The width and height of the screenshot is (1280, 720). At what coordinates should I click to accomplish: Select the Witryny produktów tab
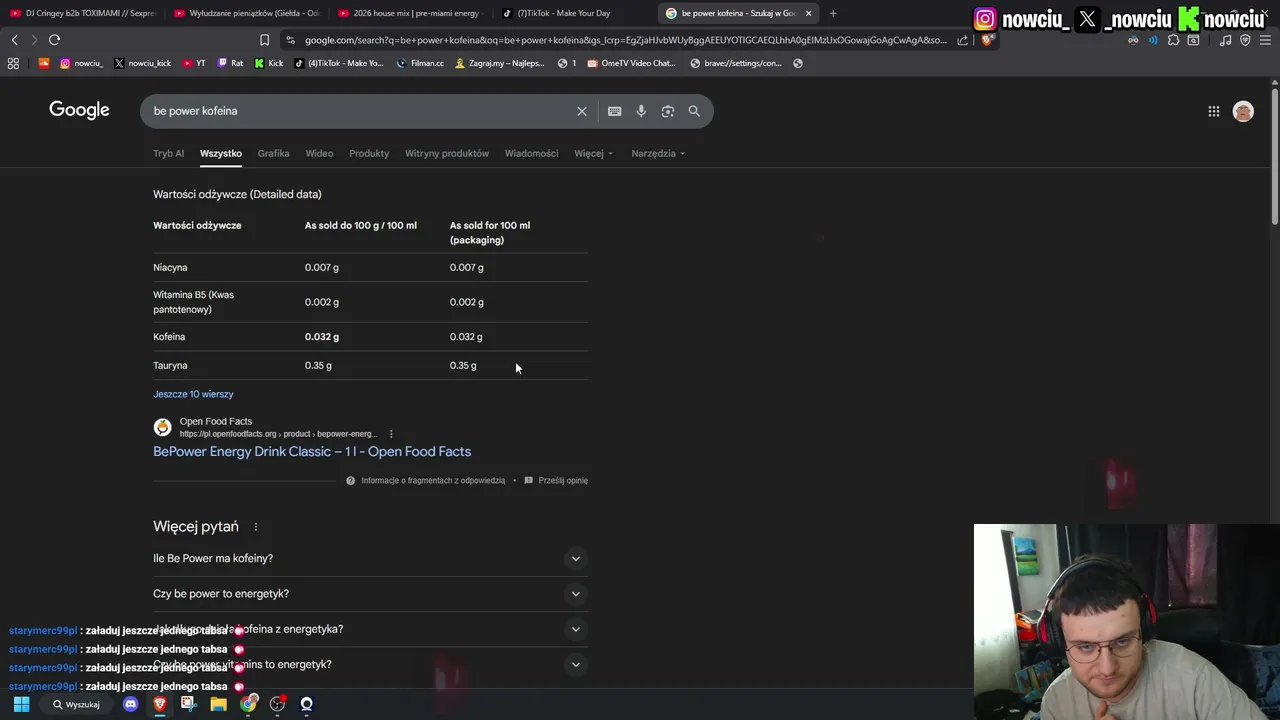(447, 154)
